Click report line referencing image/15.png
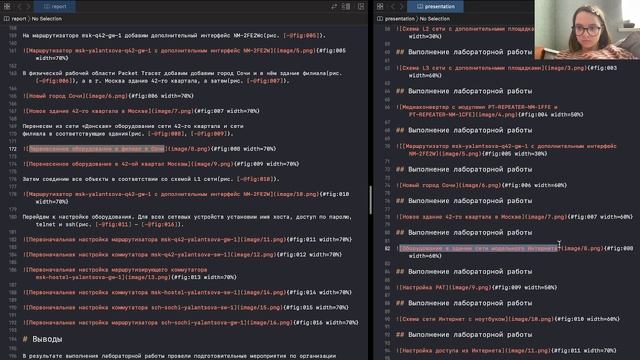Viewport: 640px width, 360px height. (186, 307)
